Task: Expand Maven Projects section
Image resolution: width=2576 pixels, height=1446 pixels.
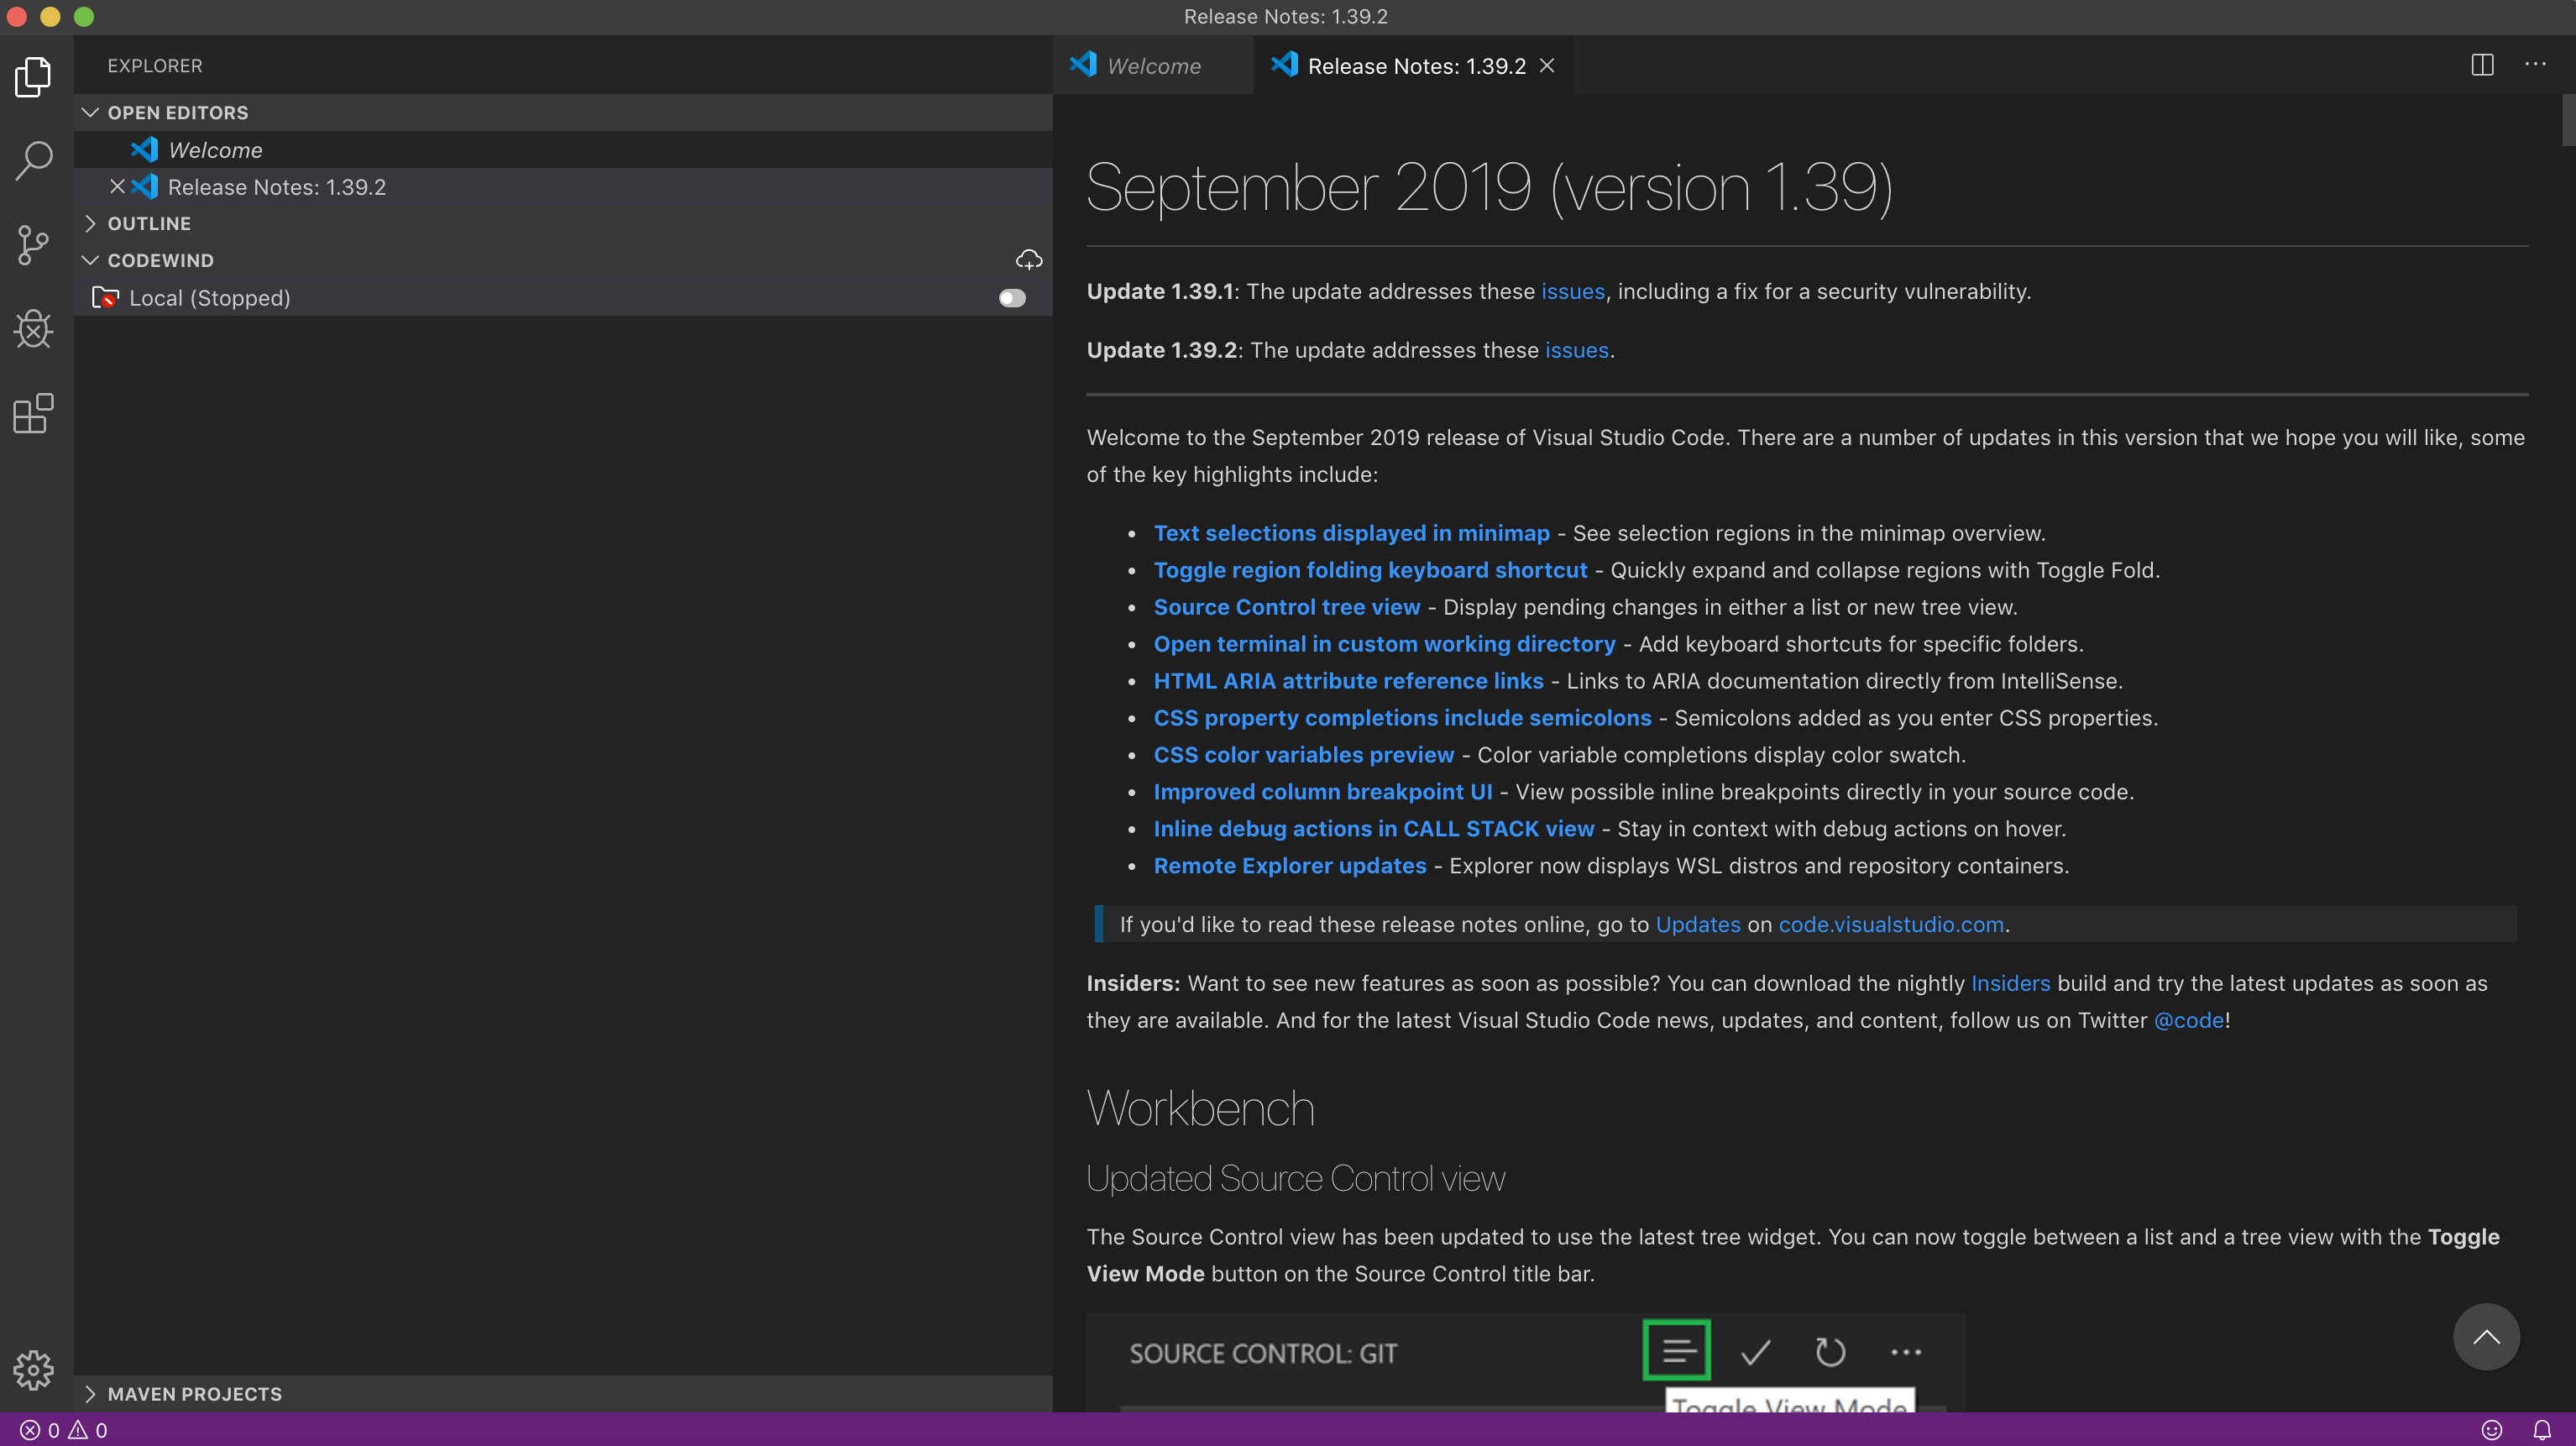Action: 91,1394
